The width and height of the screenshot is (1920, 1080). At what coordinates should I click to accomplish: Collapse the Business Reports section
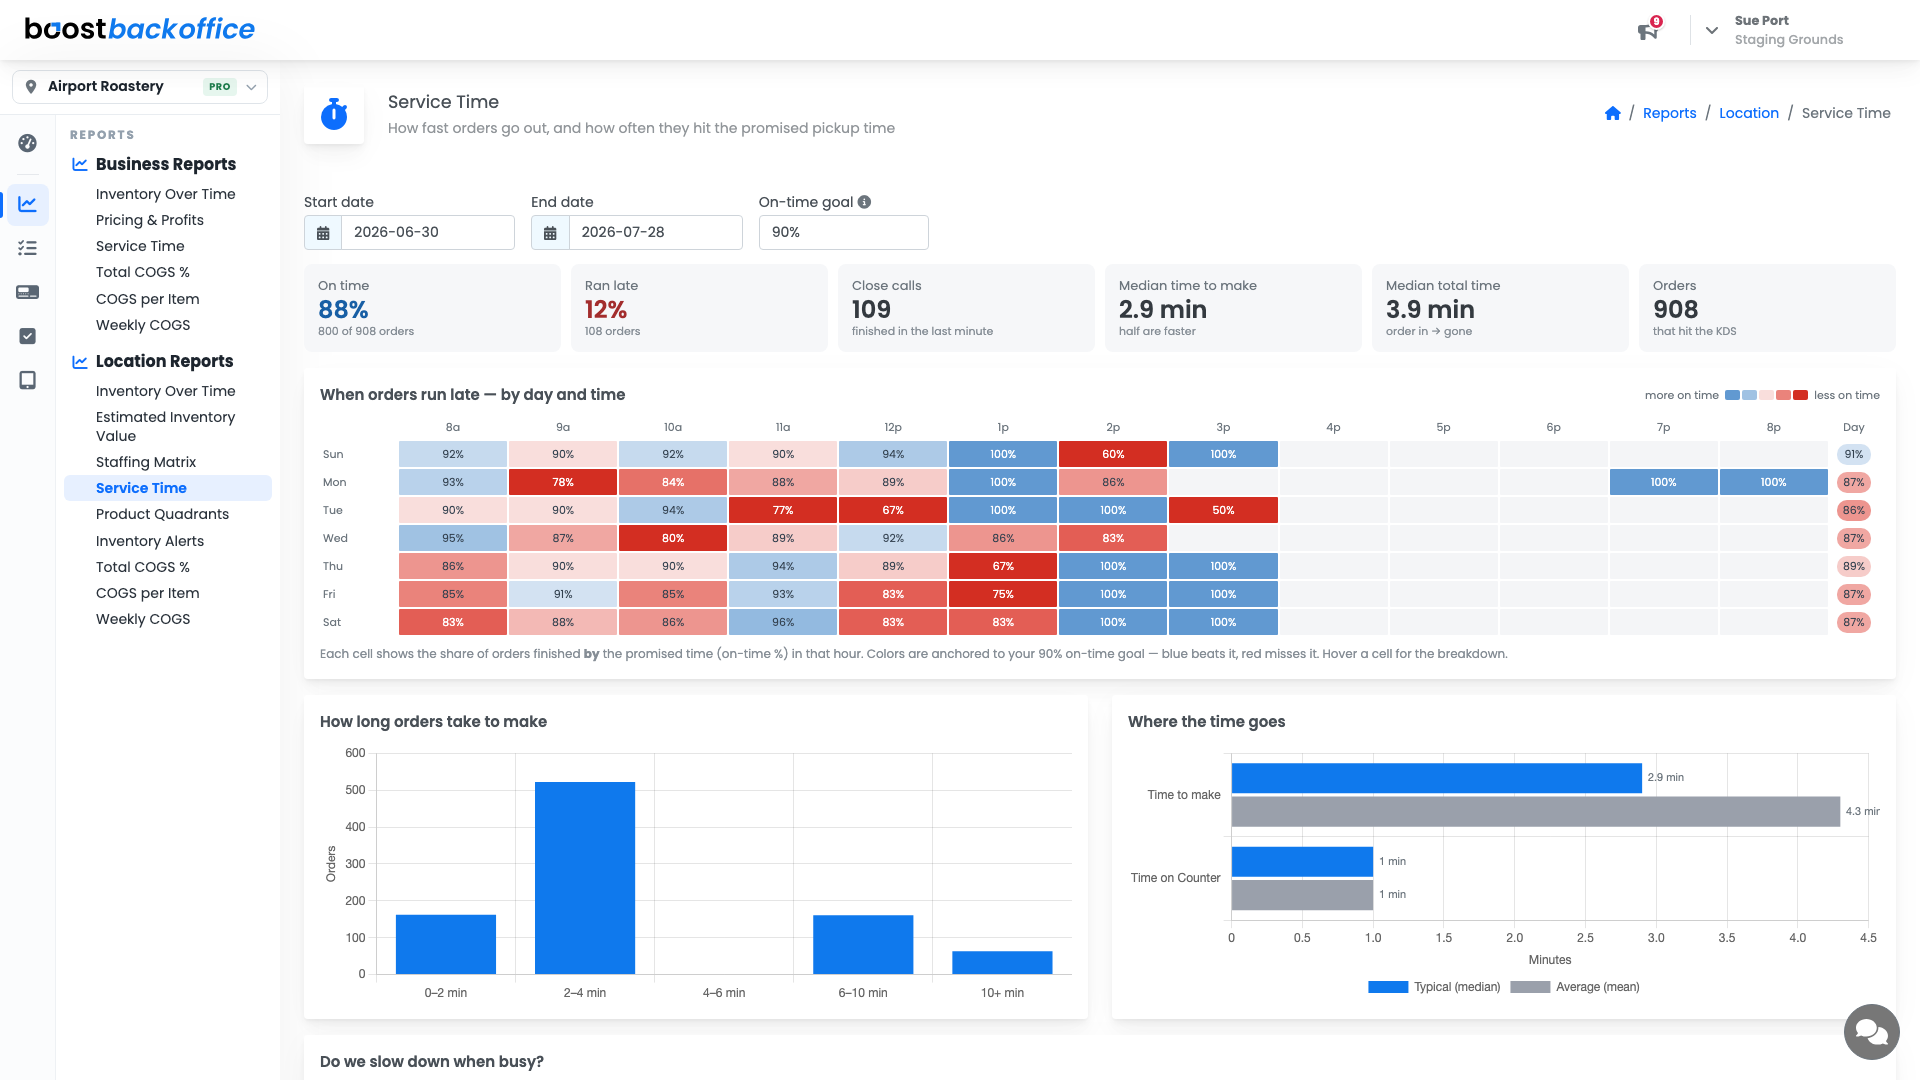click(166, 165)
